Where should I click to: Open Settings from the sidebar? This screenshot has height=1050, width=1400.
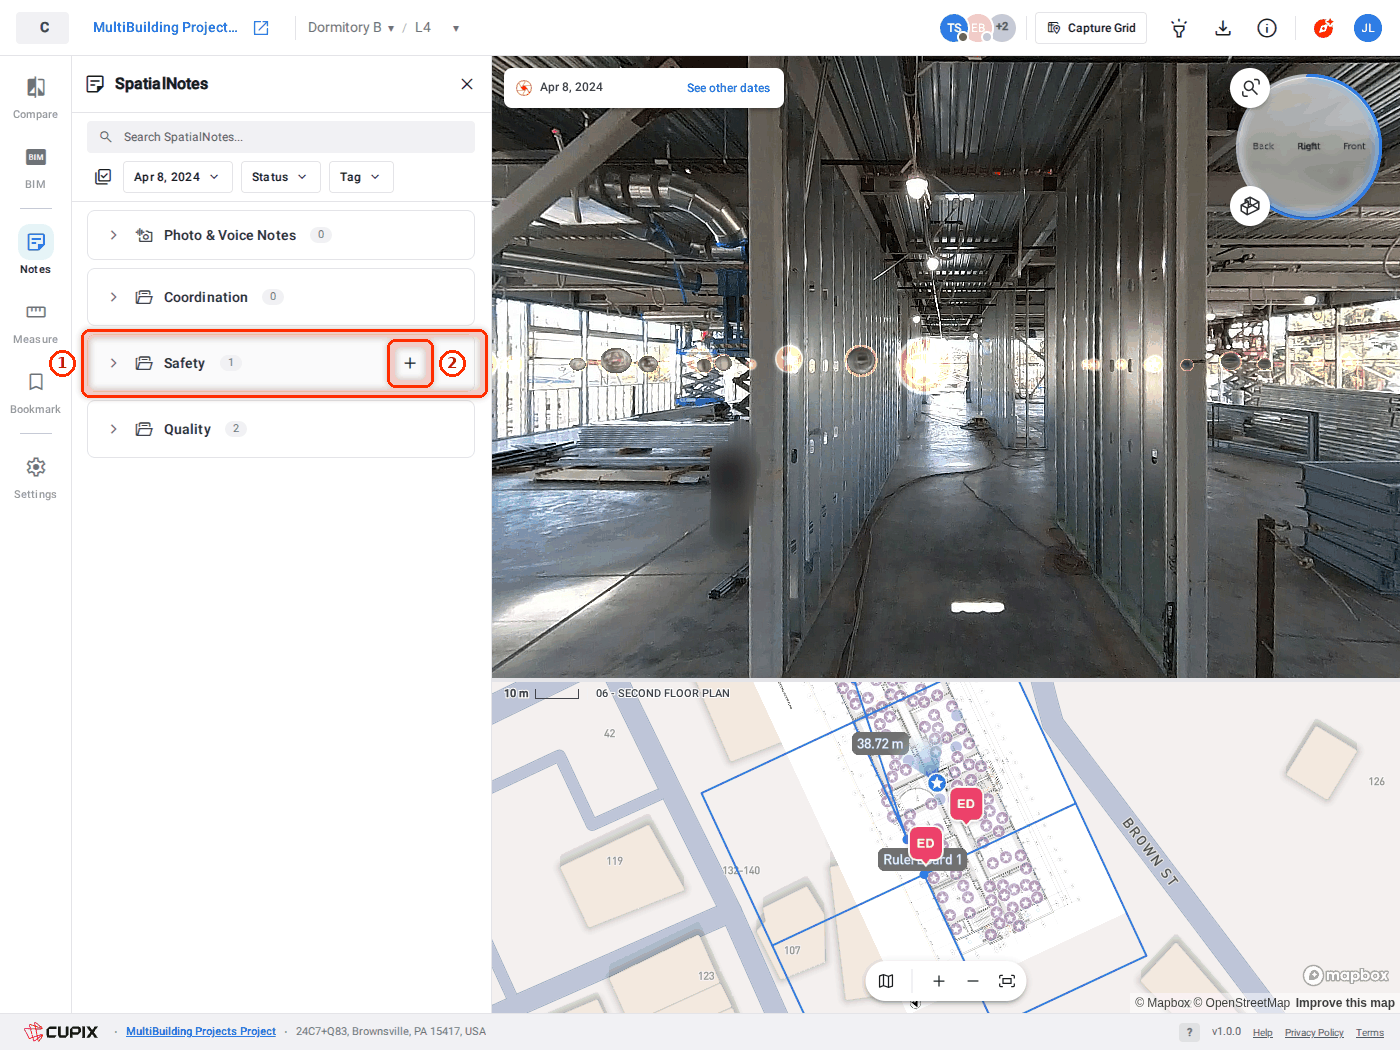(x=35, y=477)
